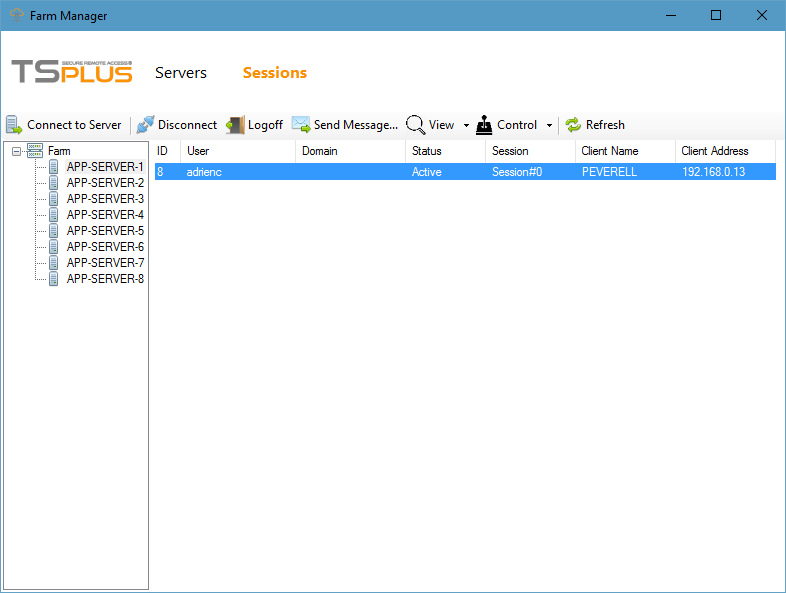Click the Disconnect plug icon
786x593 pixels.
145,125
